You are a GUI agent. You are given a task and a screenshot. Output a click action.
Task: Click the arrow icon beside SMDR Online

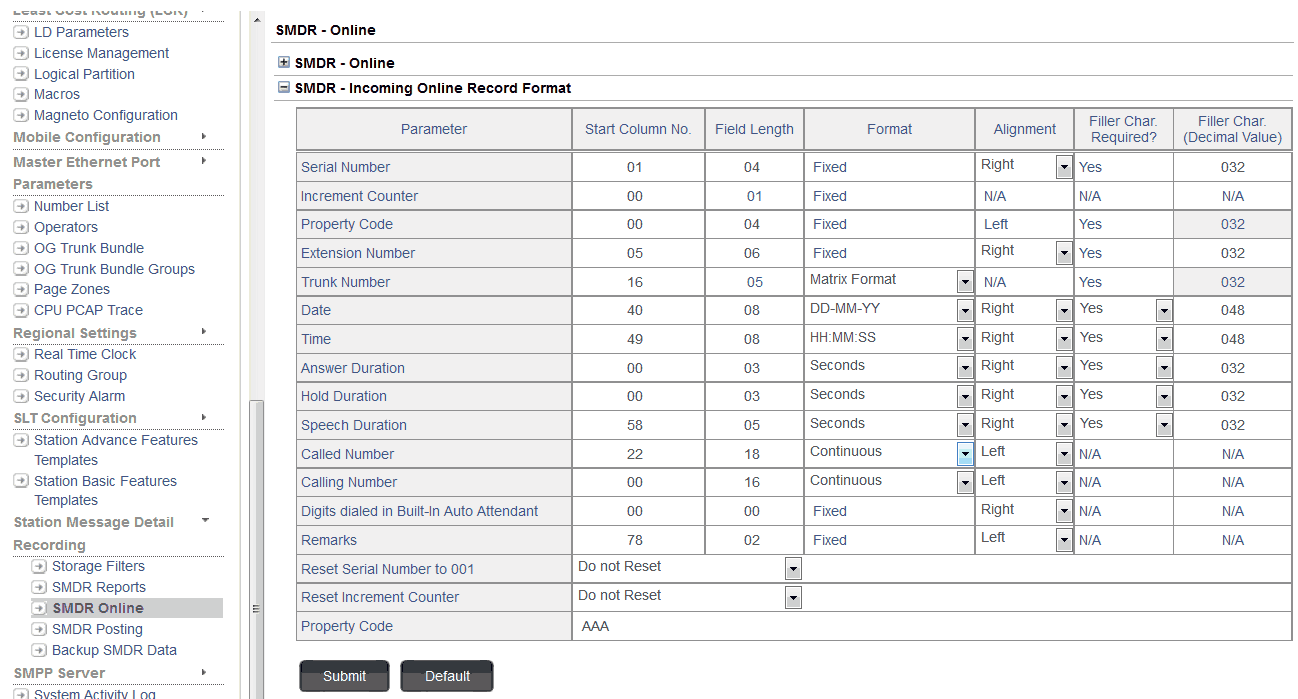(x=39, y=608)
